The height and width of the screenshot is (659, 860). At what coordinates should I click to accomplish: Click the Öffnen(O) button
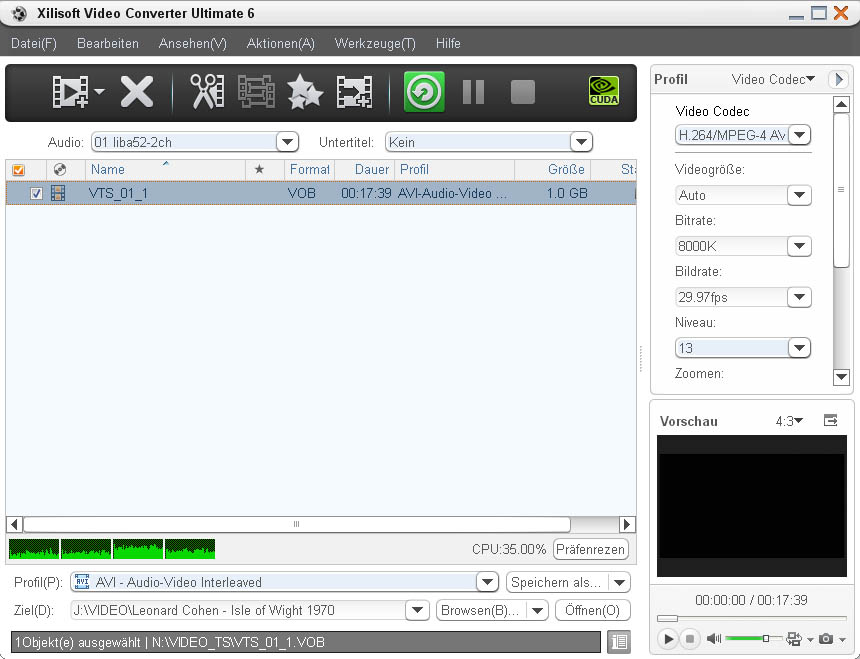(x=592, y=610)
